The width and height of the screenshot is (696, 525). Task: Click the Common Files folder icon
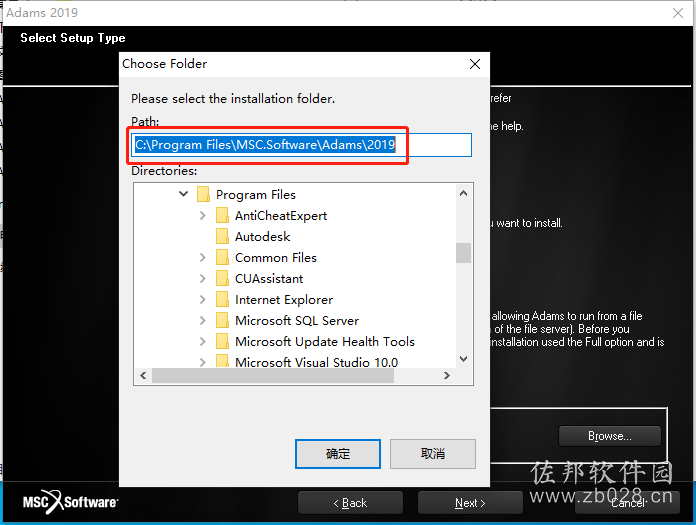[222, 257]
